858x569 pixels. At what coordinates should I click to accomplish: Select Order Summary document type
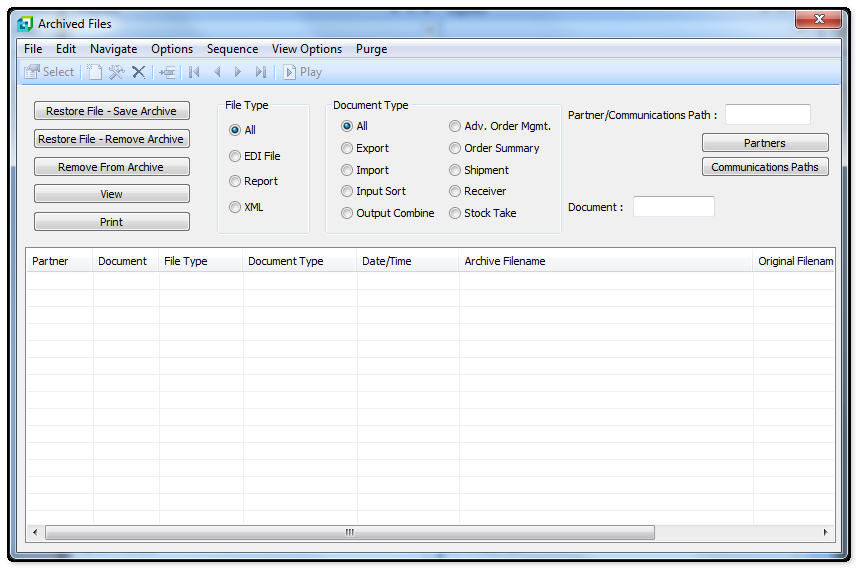point(455,148)
